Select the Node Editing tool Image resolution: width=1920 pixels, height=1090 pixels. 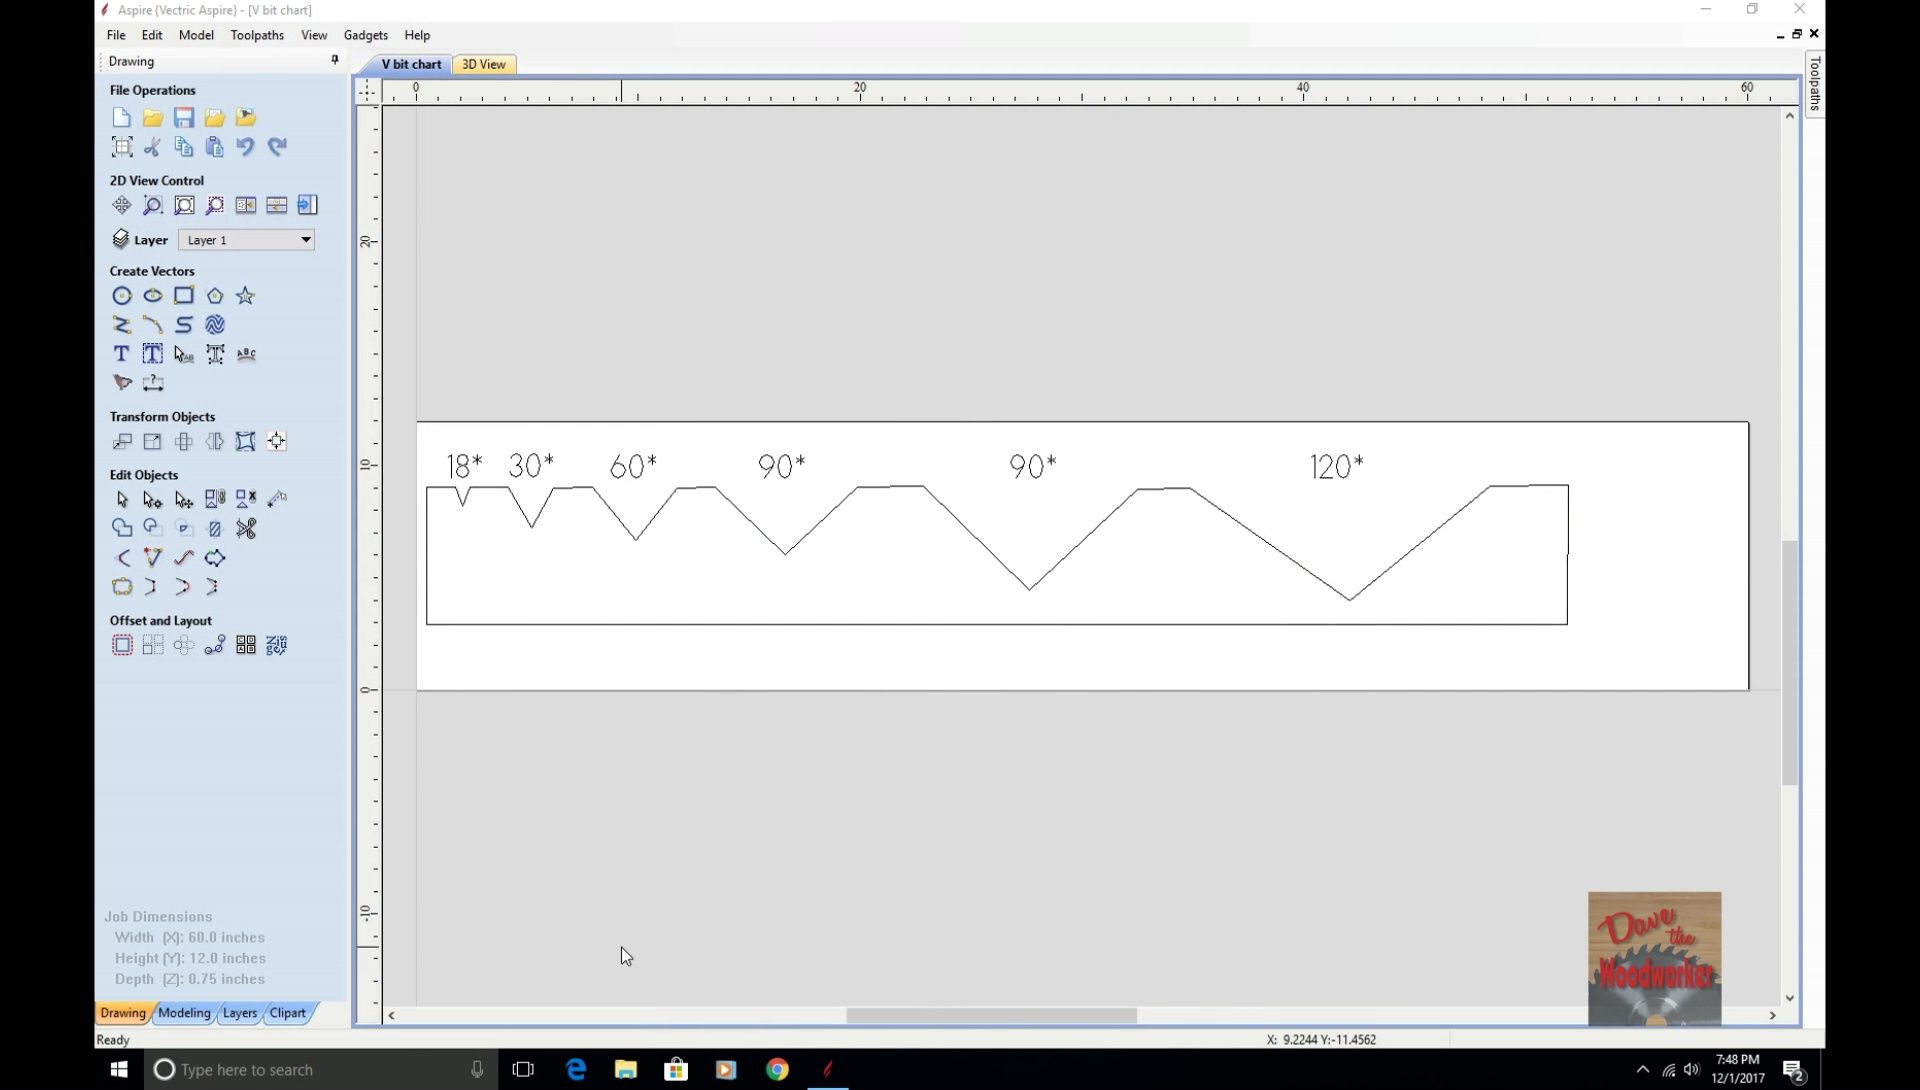[x=152, y=499]
